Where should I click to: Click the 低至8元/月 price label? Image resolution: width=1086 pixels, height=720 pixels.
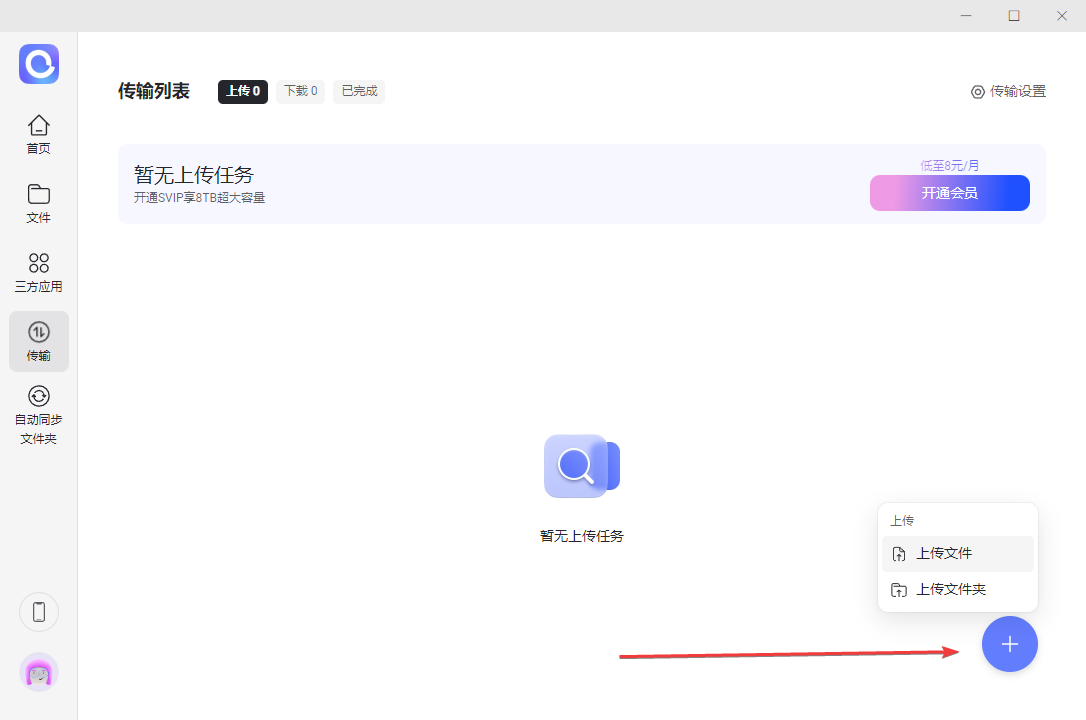(x=949, y=165)
